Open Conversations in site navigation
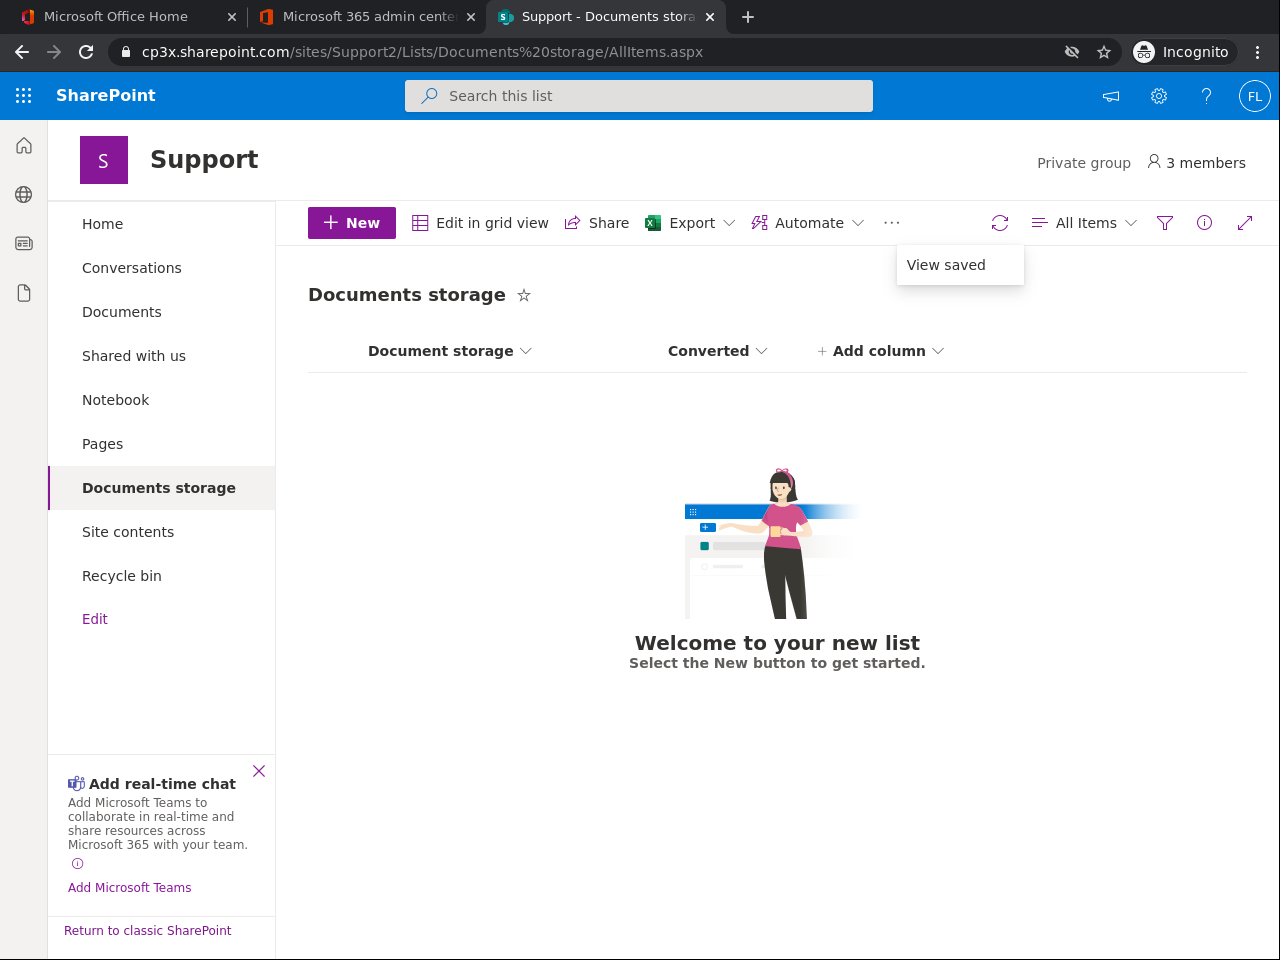Viewport: 1280px width, 960px height. pos(132,268)
